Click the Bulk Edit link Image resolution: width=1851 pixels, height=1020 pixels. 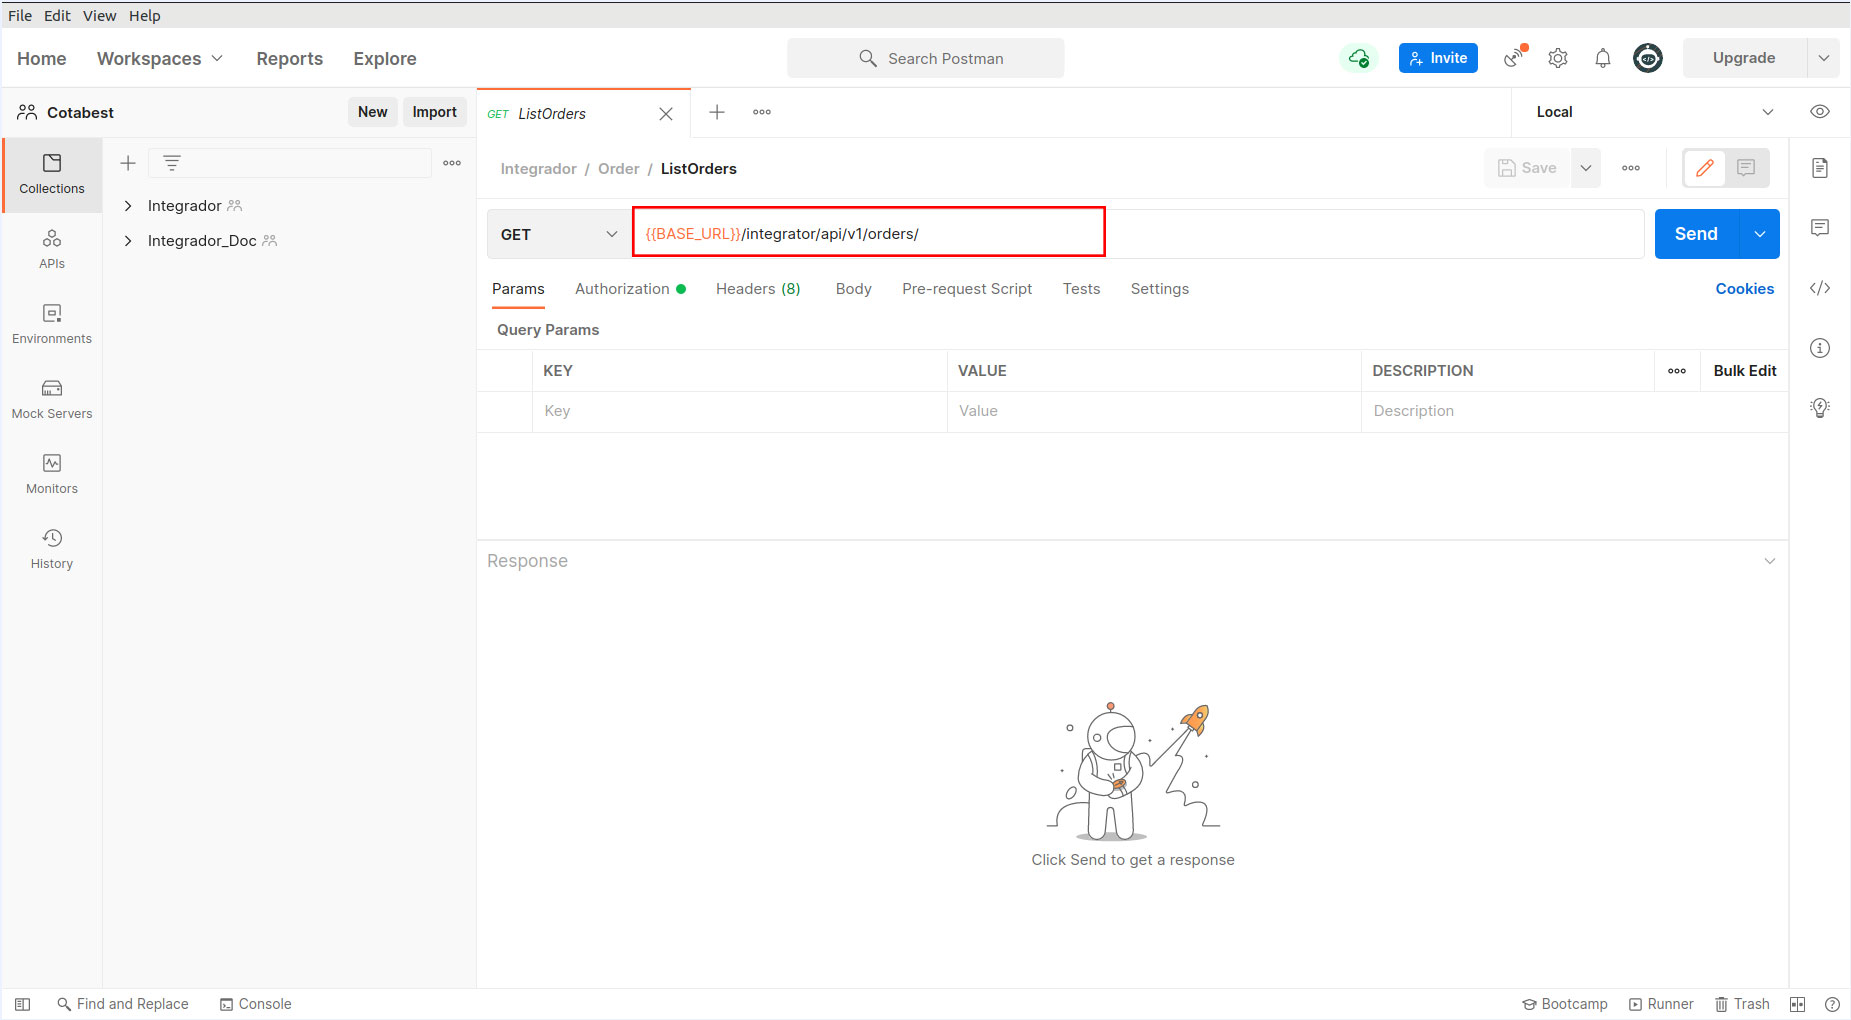coord(1744,371)
